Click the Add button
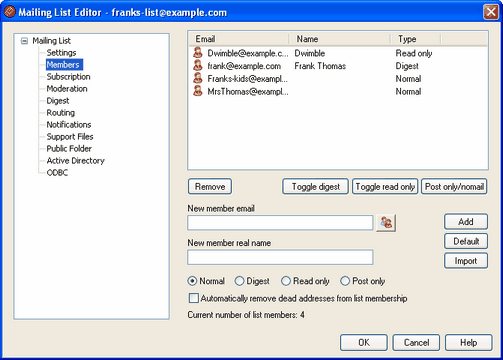Image resolution: width=503 pixels, height=360 pixels. (x=466, y=222)
